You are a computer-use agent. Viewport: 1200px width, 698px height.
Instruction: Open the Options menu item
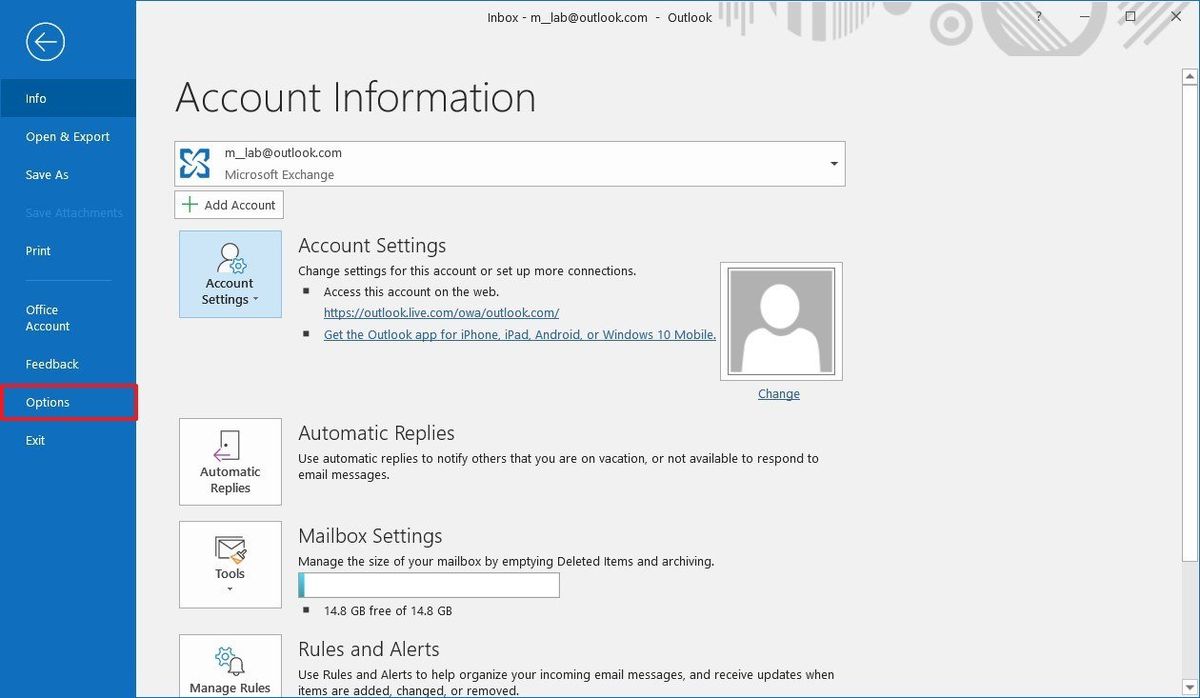tap(47, 401)
